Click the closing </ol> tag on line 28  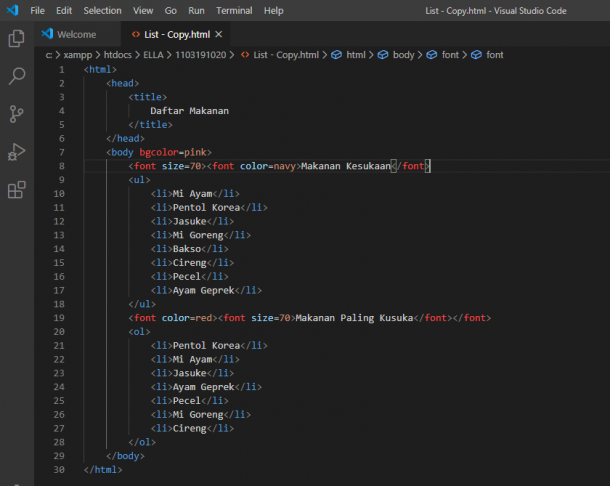(x=142, y=442)
